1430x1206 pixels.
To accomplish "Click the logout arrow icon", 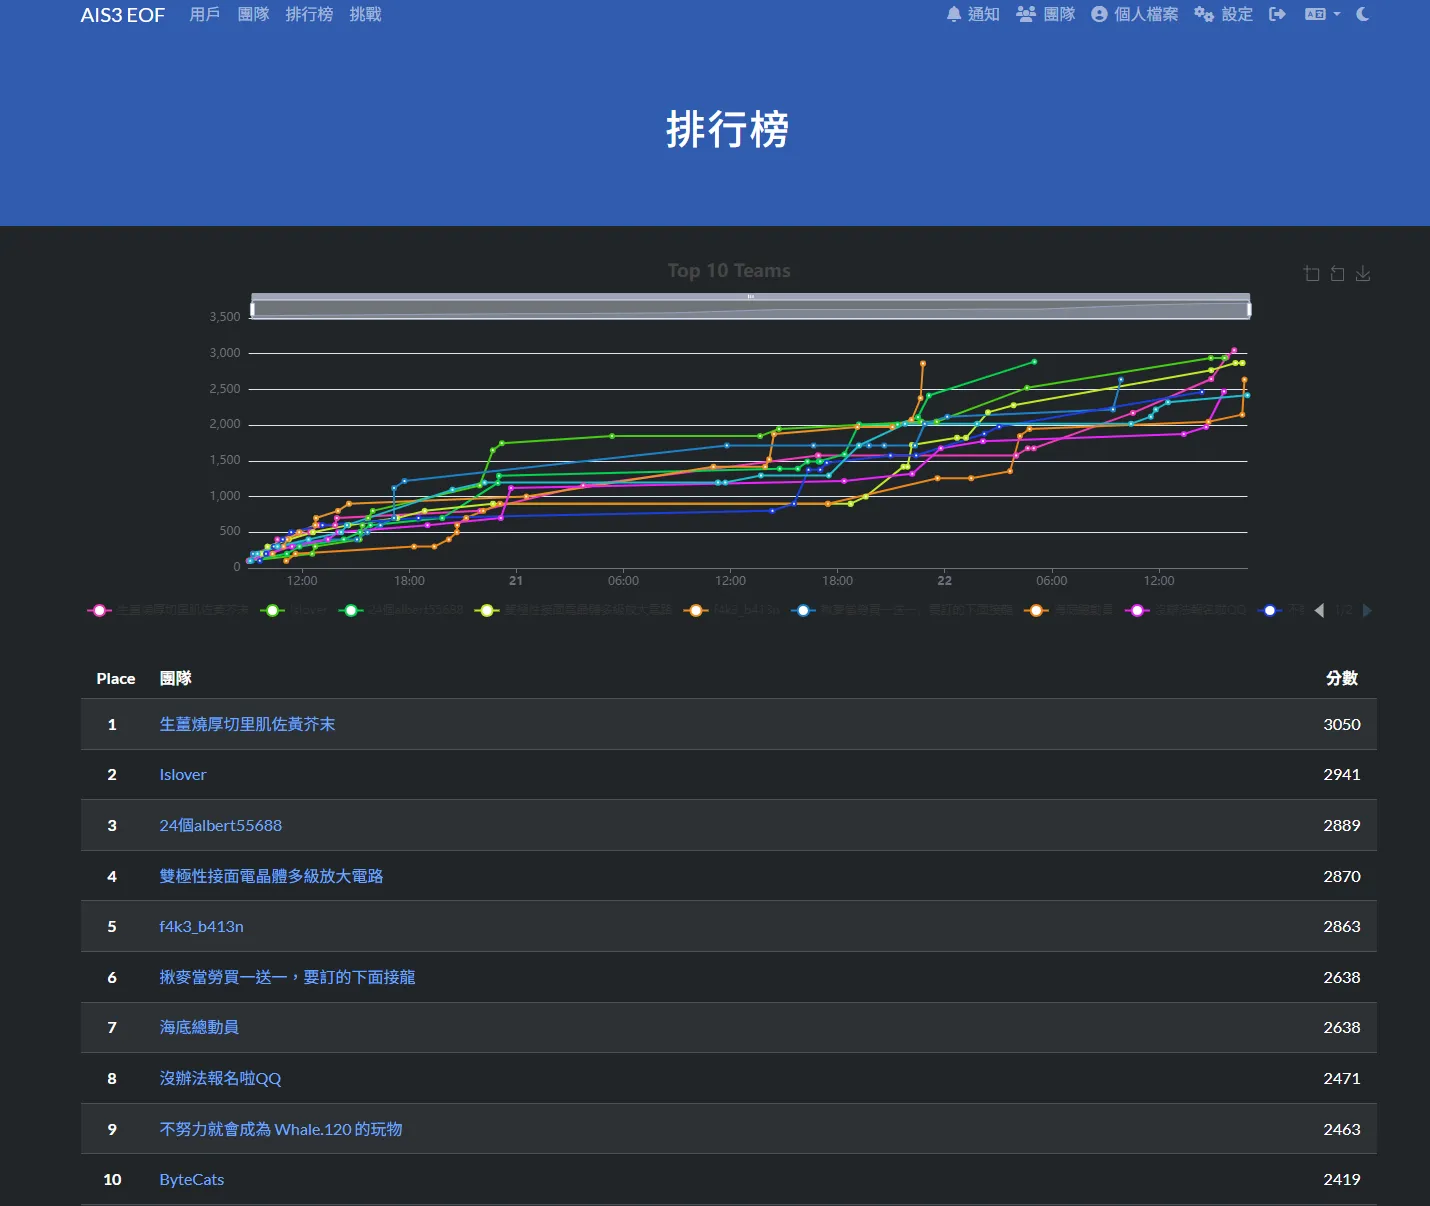I will [1277, 14].
